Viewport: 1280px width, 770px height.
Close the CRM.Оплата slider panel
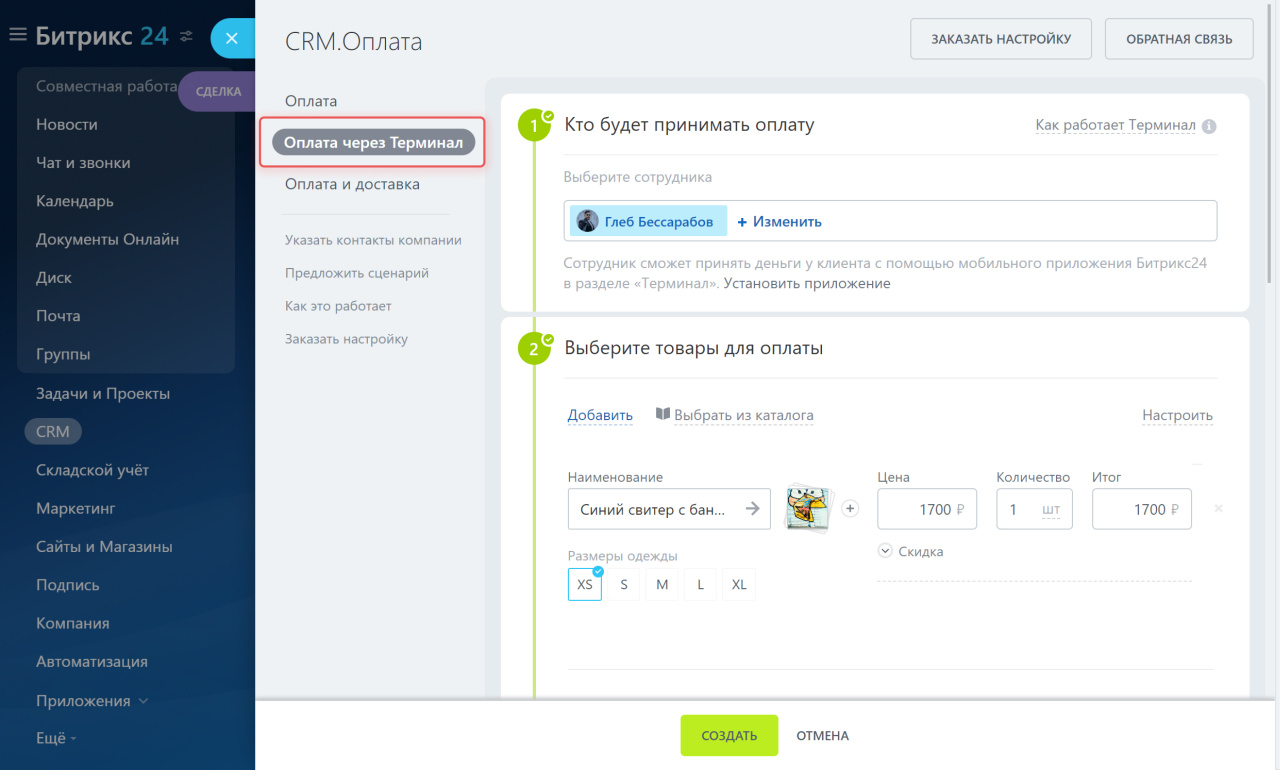[232, 39]
